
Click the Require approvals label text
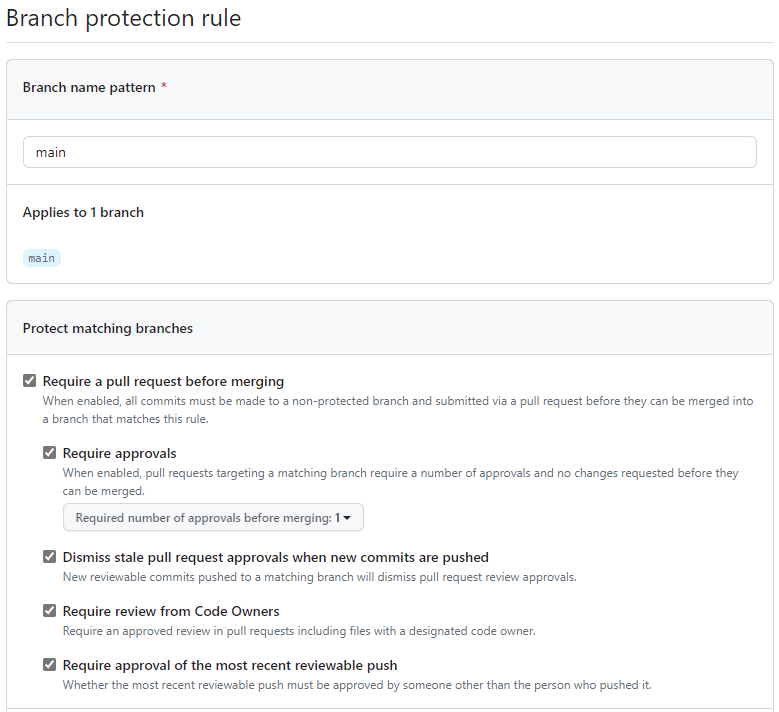(x=119, y=453)
